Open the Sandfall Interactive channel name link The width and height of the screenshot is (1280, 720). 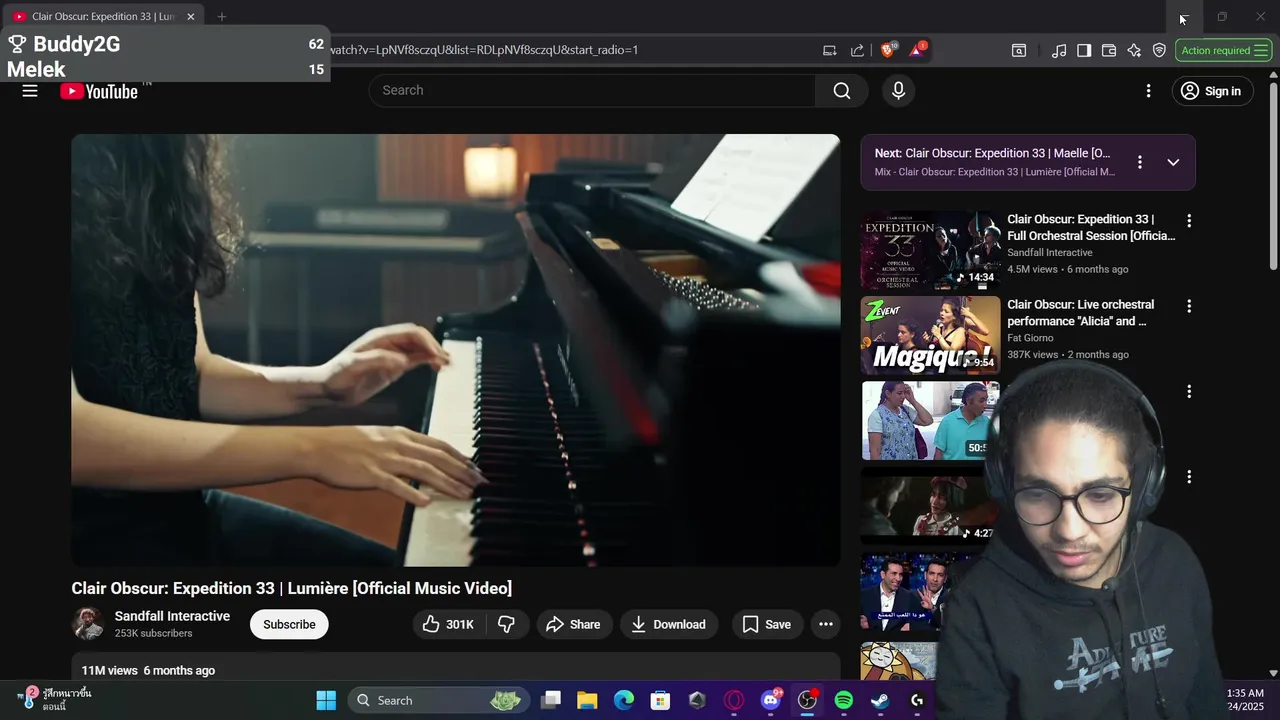(x=172, y=616)
